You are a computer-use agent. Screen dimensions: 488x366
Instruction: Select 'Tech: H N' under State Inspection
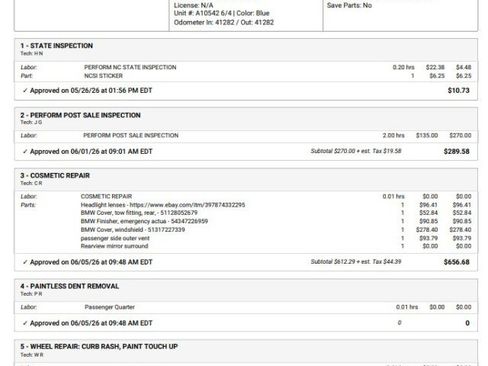pyautogui.click(x=32, y=53)
